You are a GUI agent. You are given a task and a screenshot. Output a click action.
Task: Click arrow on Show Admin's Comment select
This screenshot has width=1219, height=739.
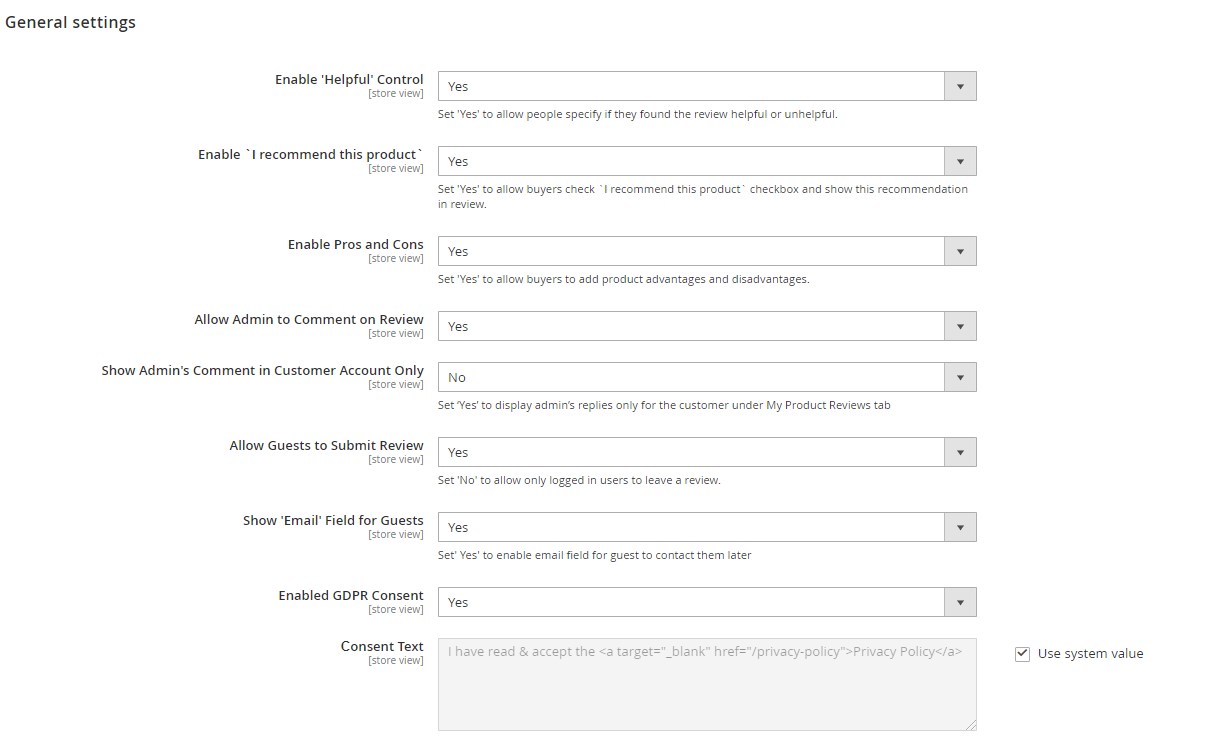point(960,378)
